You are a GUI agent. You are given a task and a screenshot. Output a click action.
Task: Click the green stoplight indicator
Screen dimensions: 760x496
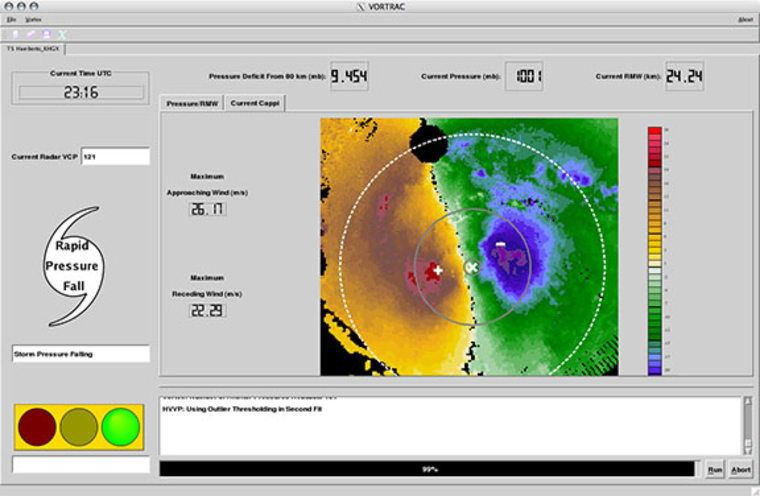click(121, 427)
